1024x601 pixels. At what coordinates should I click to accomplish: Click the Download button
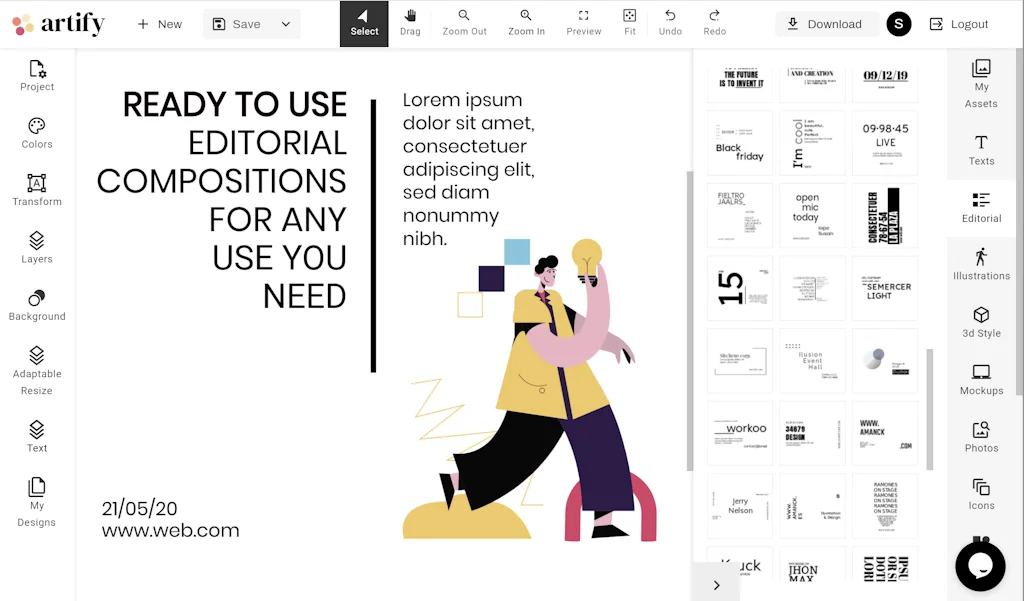826,24
